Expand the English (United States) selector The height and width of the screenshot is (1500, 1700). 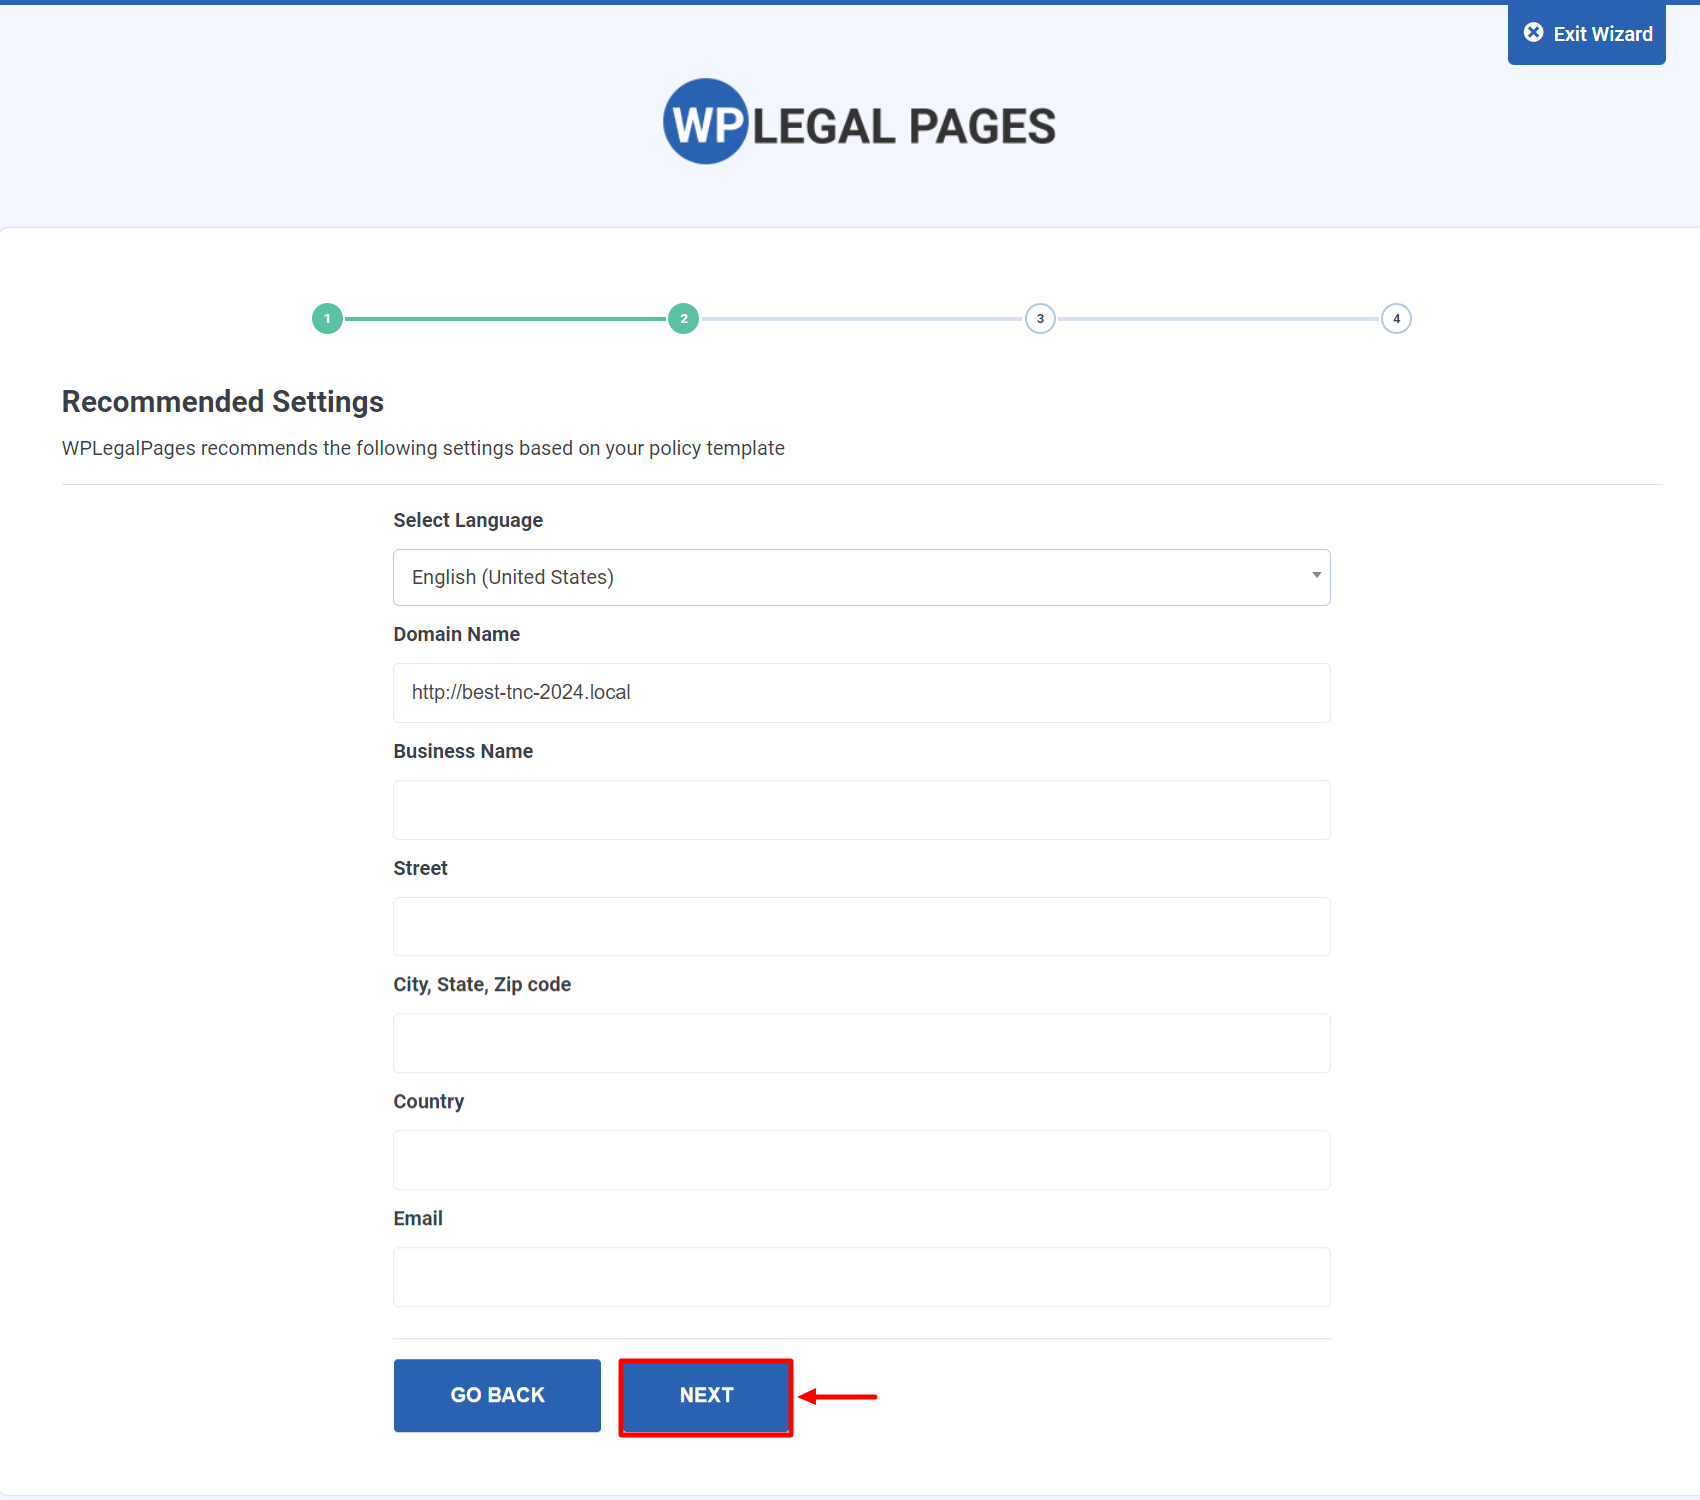(861, 577)
